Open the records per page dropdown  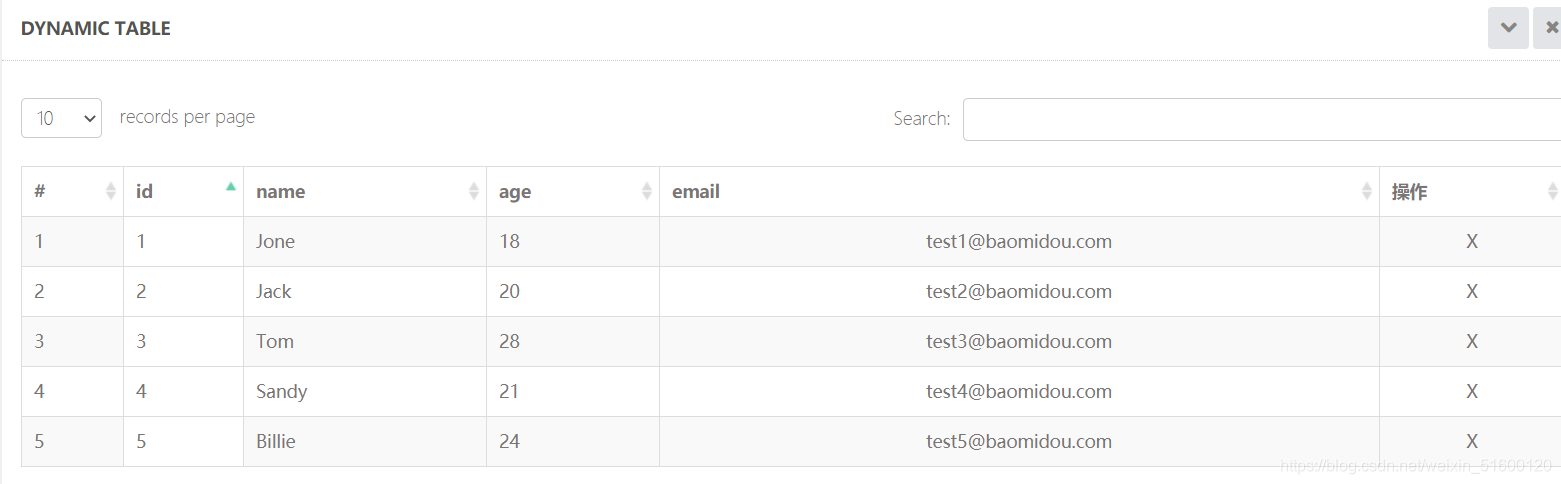point(61,118)
